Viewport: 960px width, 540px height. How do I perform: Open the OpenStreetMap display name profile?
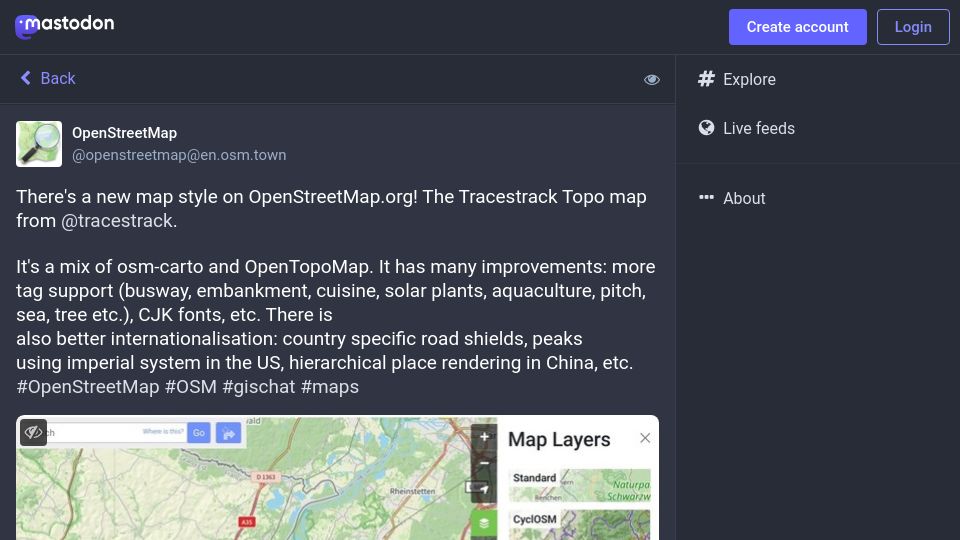(124, 133)
